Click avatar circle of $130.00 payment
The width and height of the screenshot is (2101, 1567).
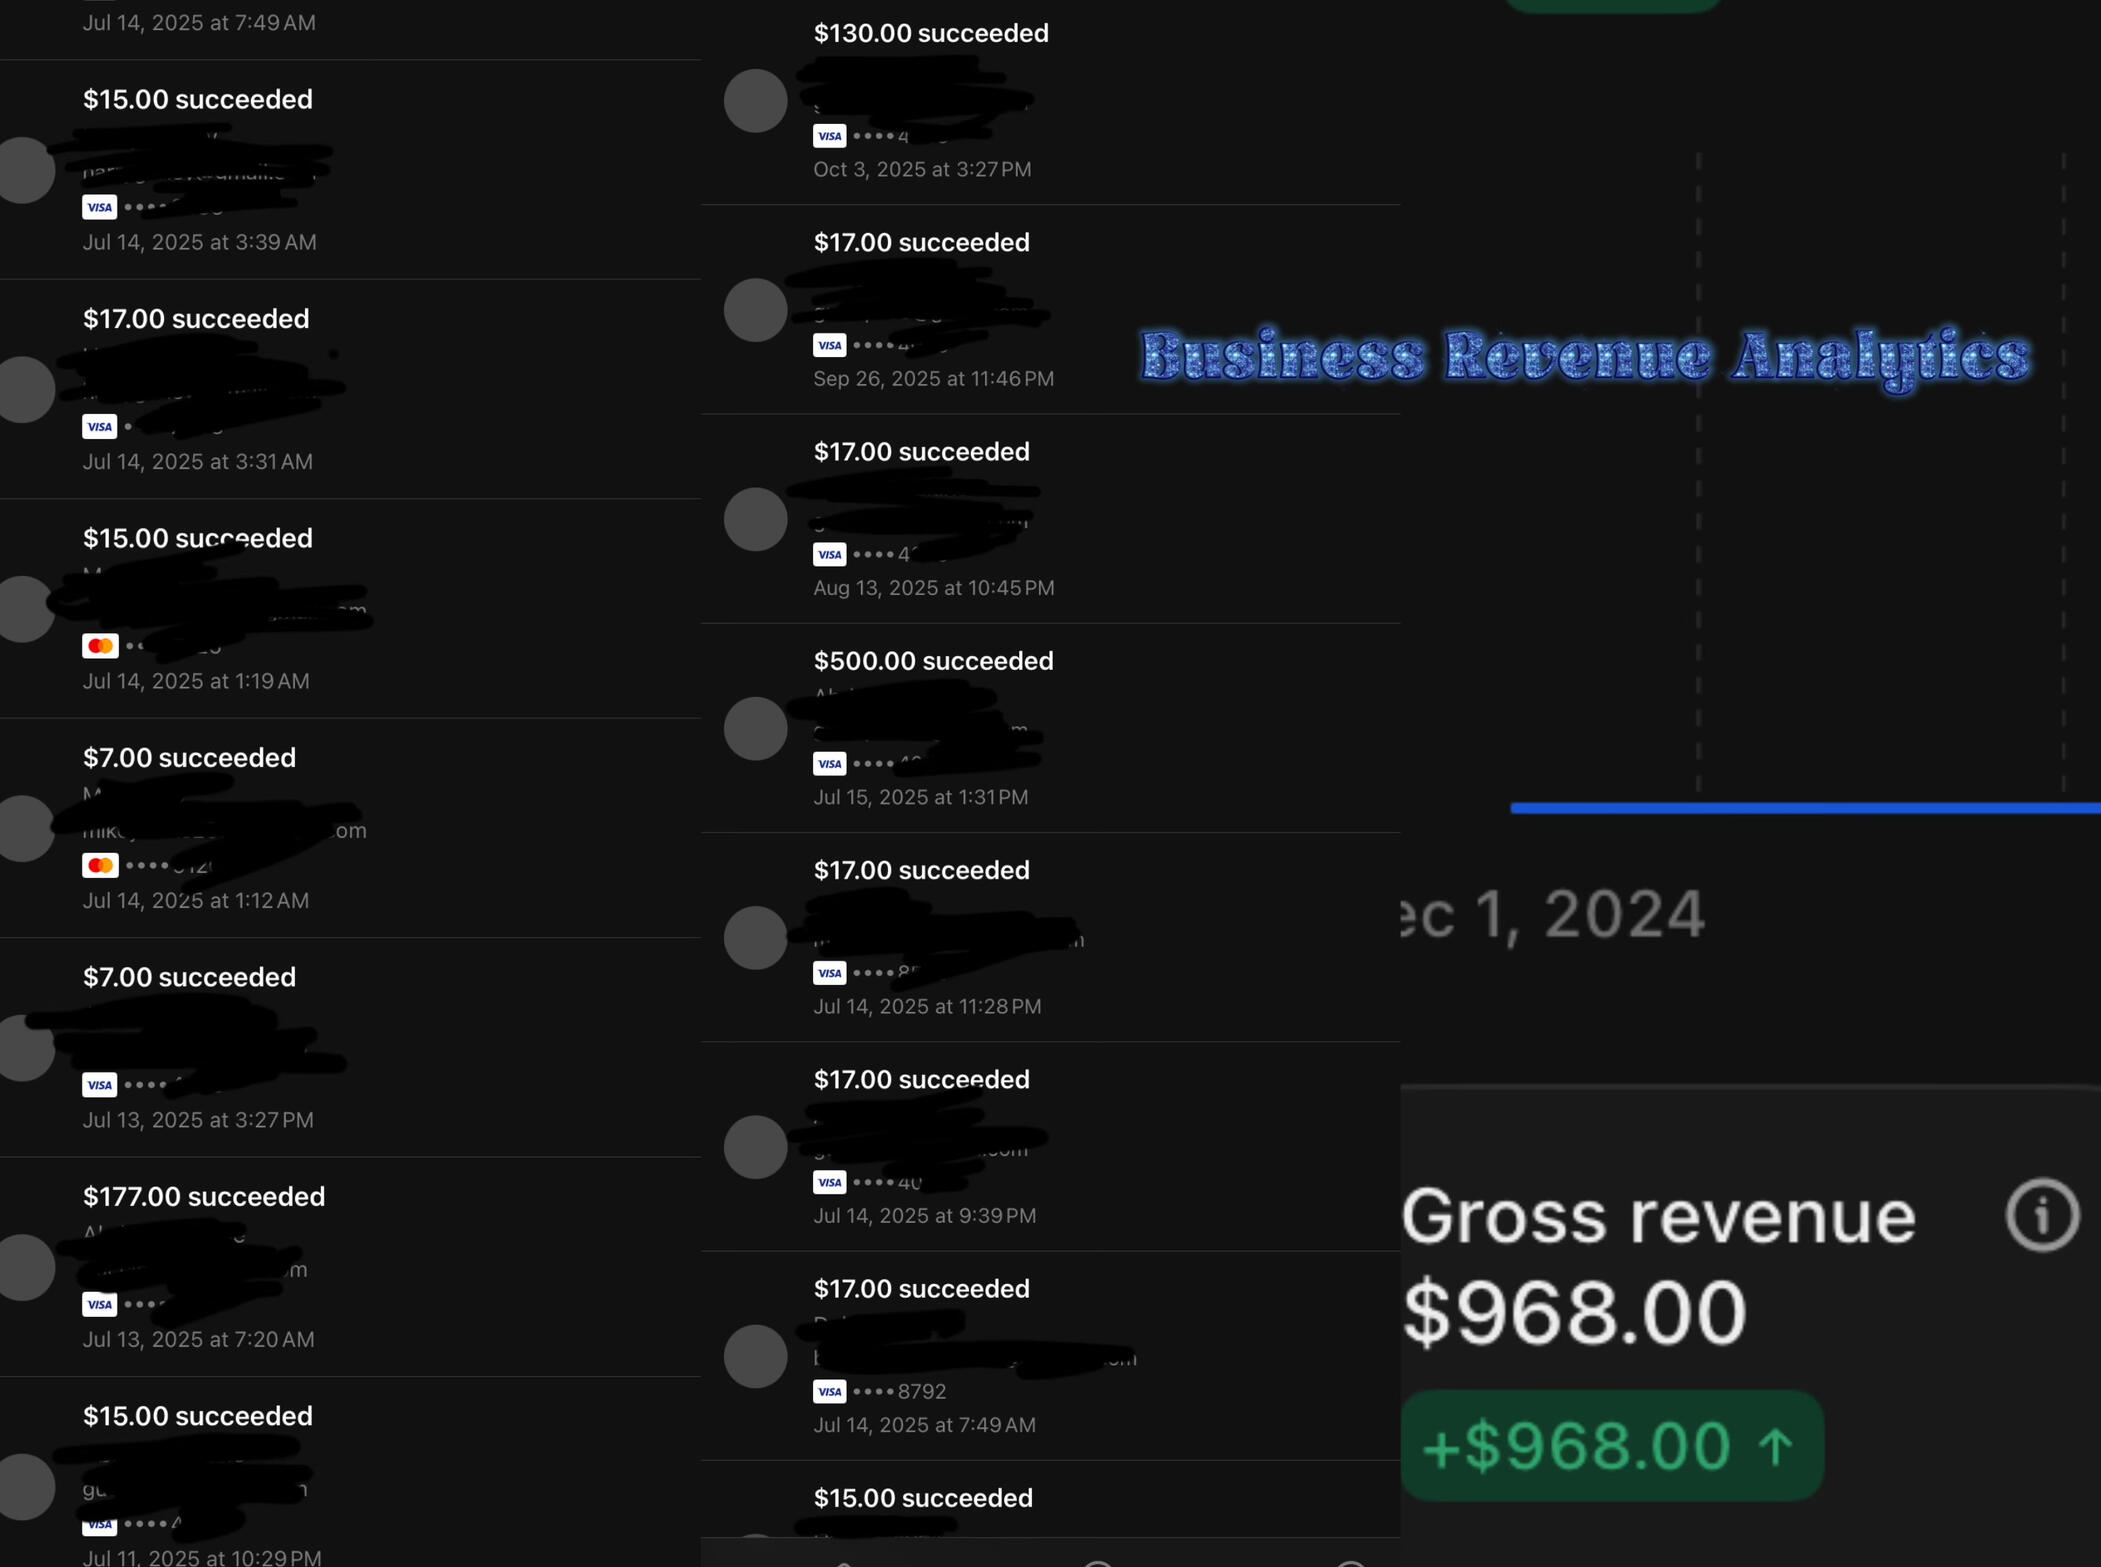point(755,101)
